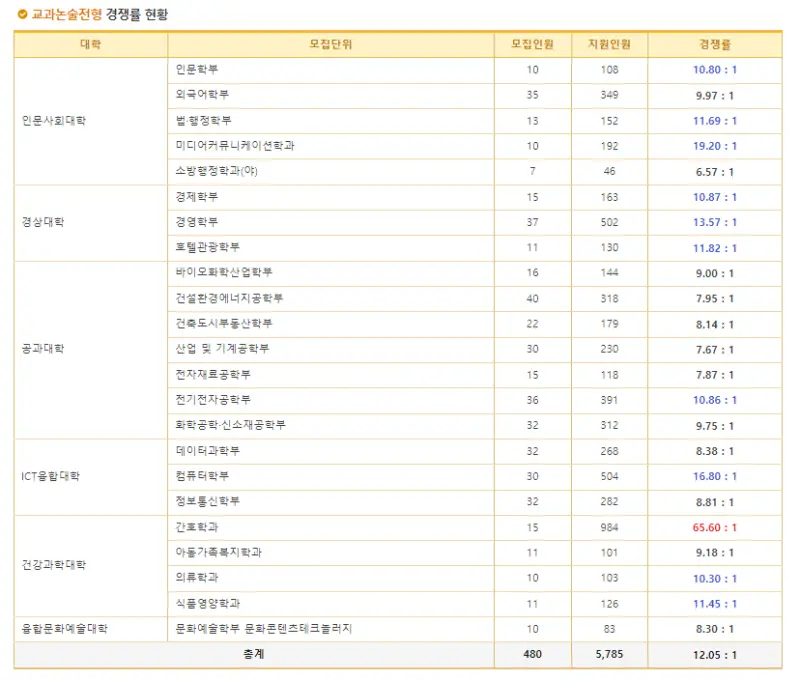The image size is (800, 681).
Task: Click the 12.05 : 1 overall ratio
Action: [x=715, y=654]
